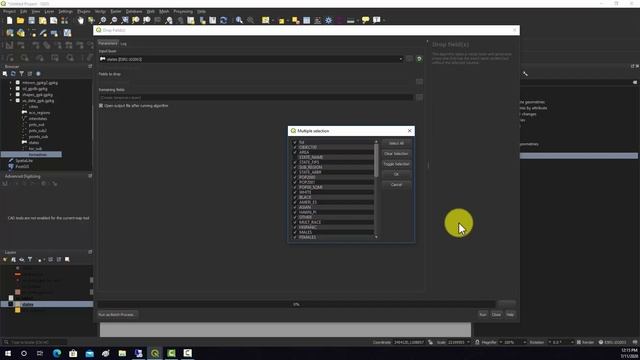Click the Text Annotation toolbar icon
The height and width of the screenshot is (360, 640).
point(377,20)
